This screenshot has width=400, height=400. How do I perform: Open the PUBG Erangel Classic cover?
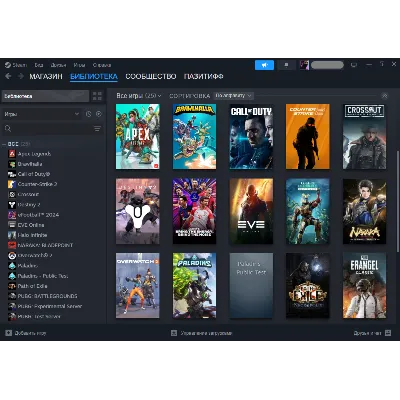[x=365, y=285]
